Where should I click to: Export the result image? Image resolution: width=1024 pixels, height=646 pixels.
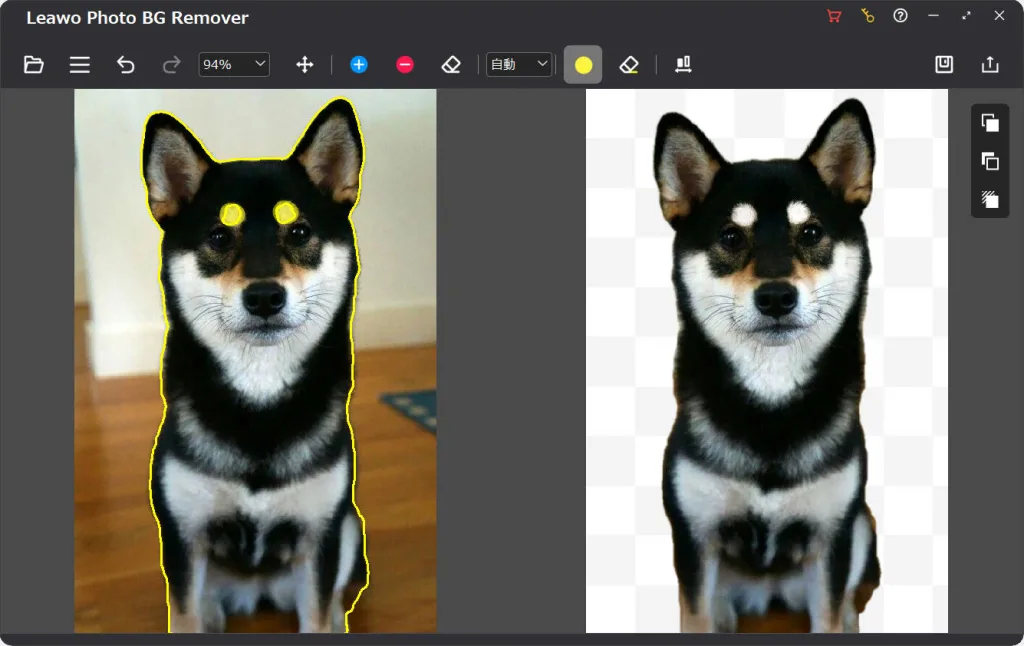[x=990, y=65]
